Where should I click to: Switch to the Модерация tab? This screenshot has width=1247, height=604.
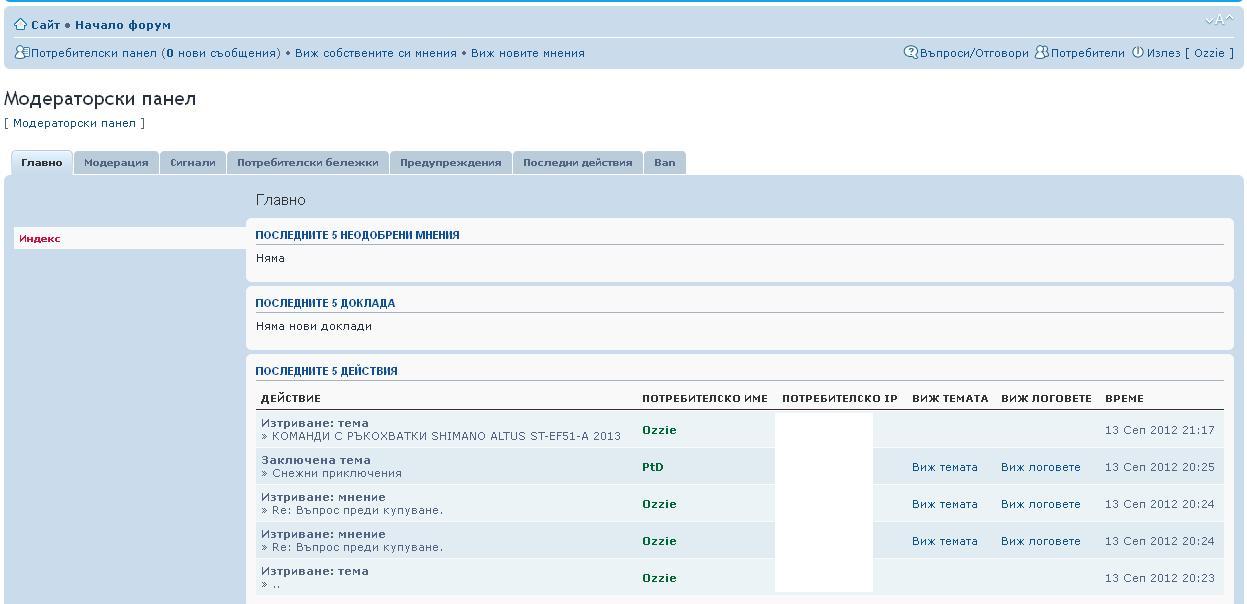(116, 163)
